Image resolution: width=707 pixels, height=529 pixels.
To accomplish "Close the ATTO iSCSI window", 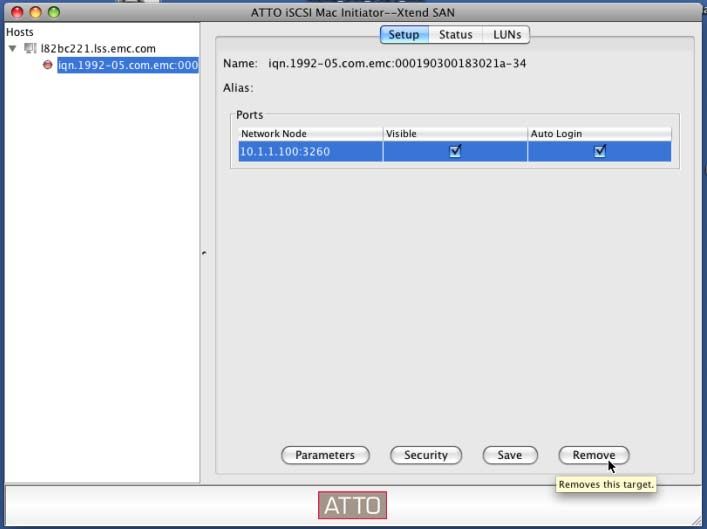I will coord(17,12).
